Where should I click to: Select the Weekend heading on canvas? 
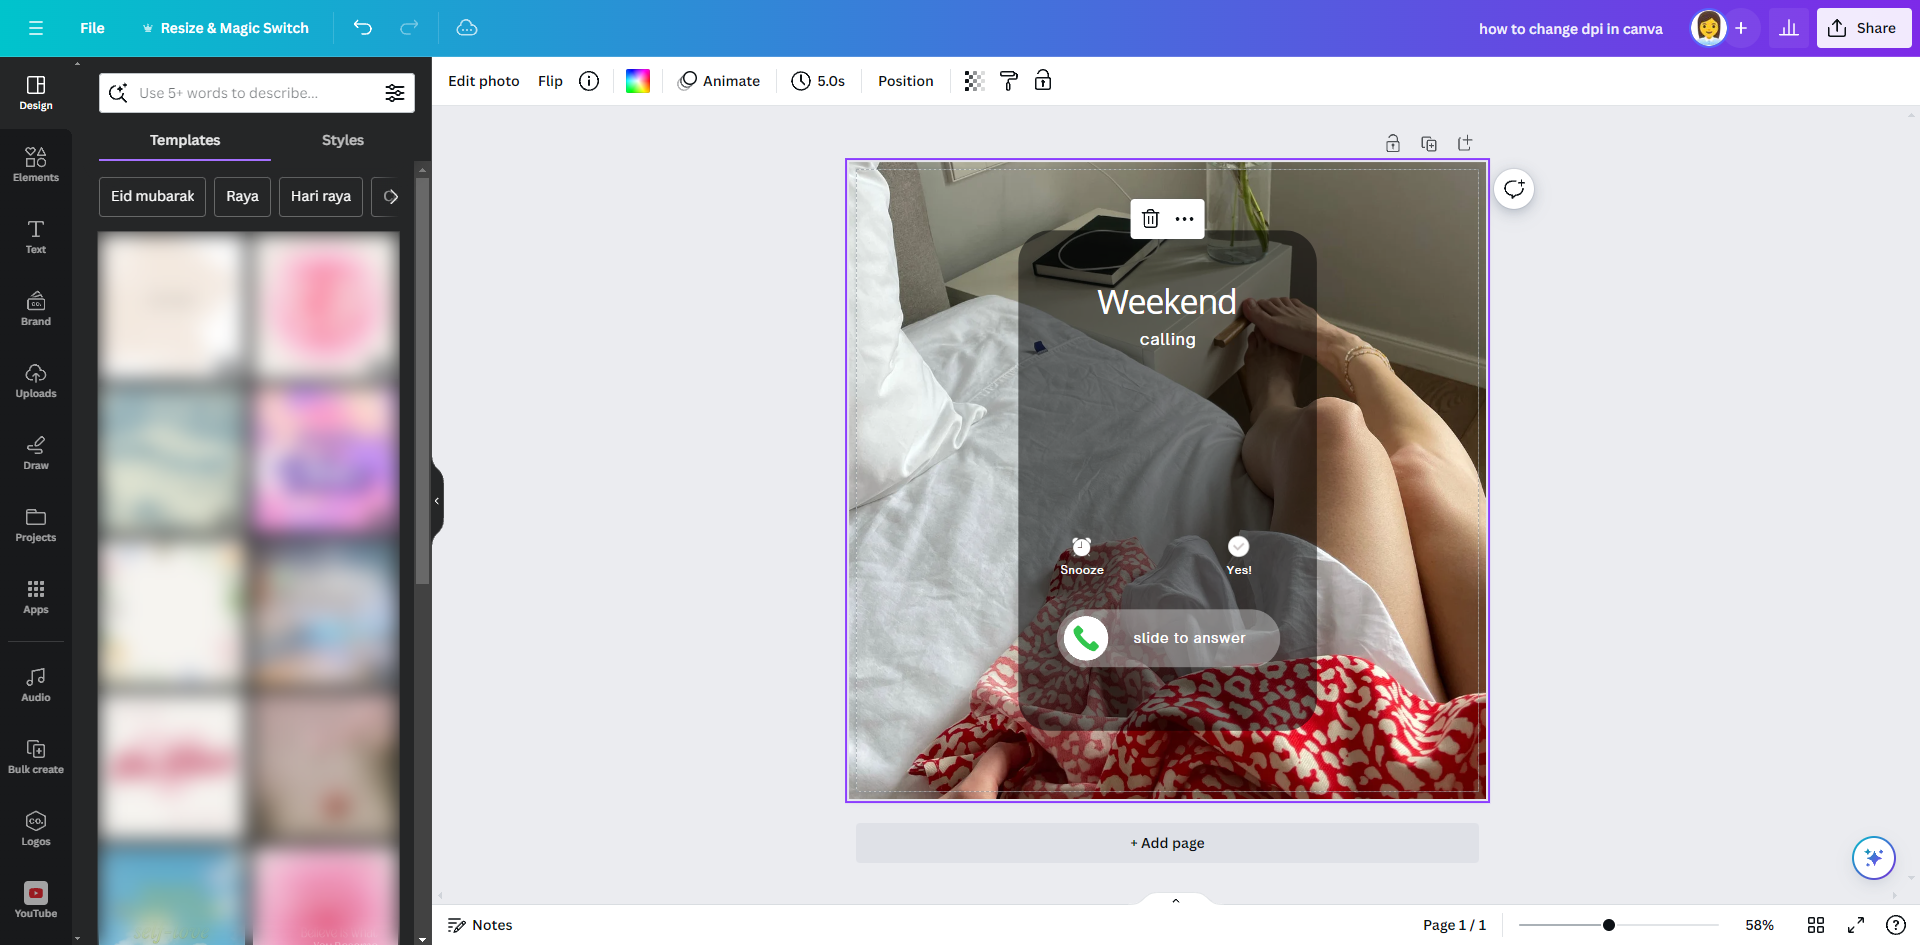tap(1167, 302)
